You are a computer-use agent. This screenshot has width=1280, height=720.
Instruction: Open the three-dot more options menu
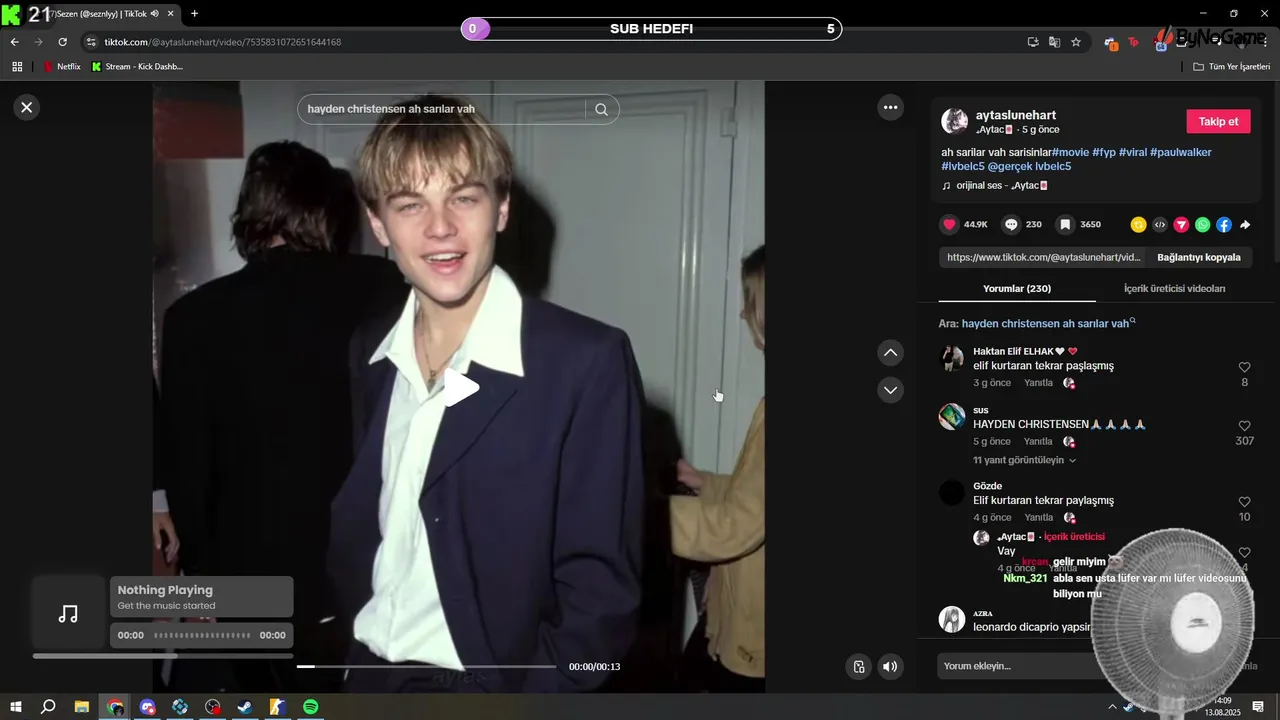[890, 107]
